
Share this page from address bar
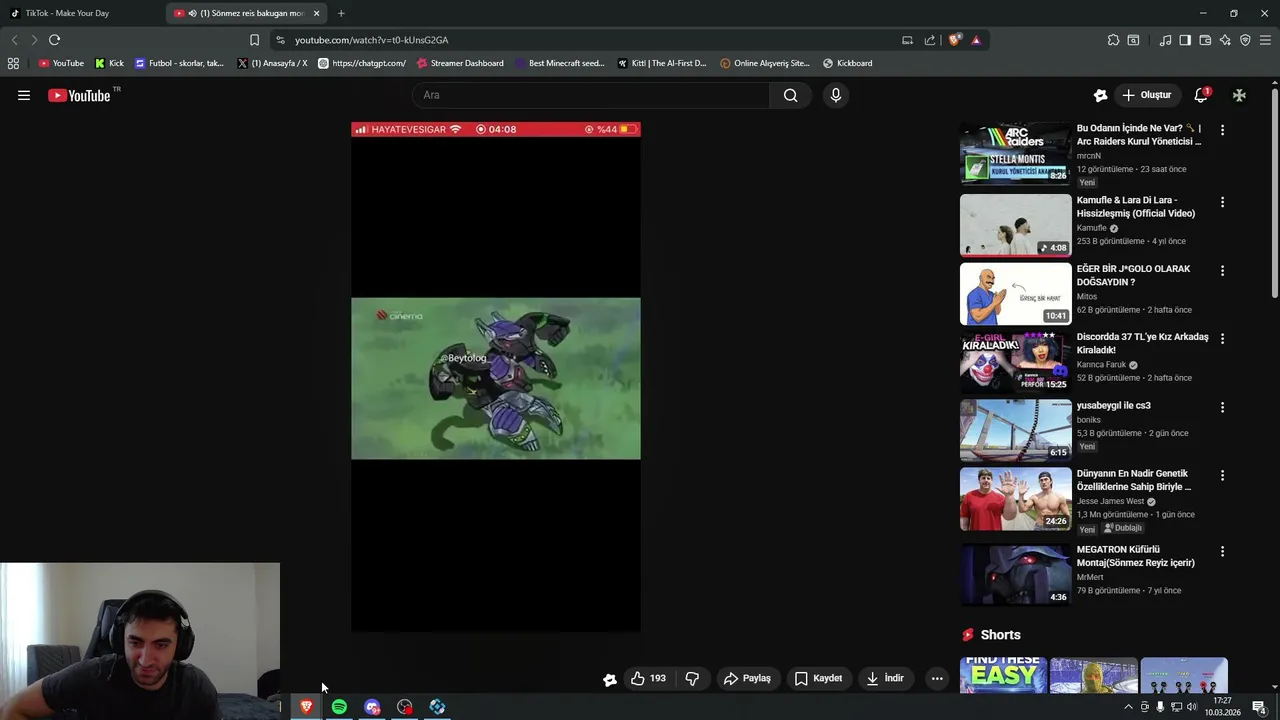pyautogui.click(x=930, y=40)
